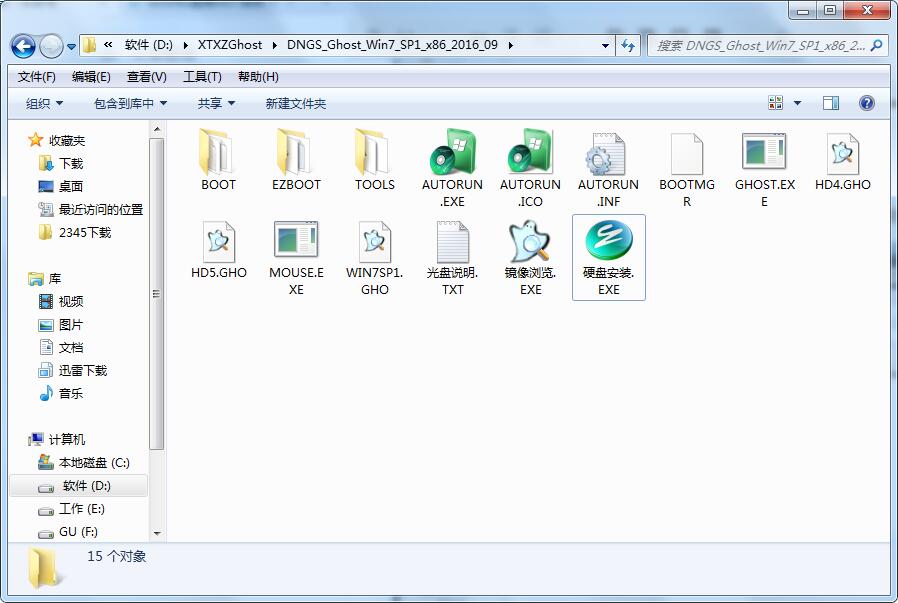The width and height of the screenshot is (898, 603).
Task: Select the WIN7SP1.GHO image file
Action: [374, 244]
